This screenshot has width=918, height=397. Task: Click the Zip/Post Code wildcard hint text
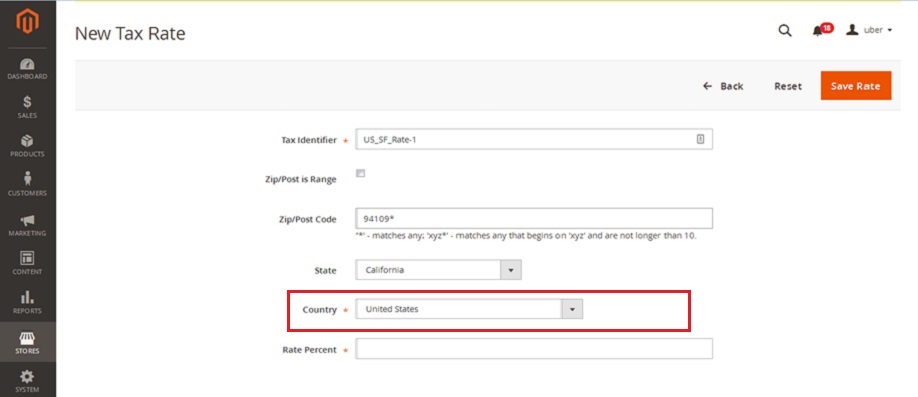pos(526,237)
